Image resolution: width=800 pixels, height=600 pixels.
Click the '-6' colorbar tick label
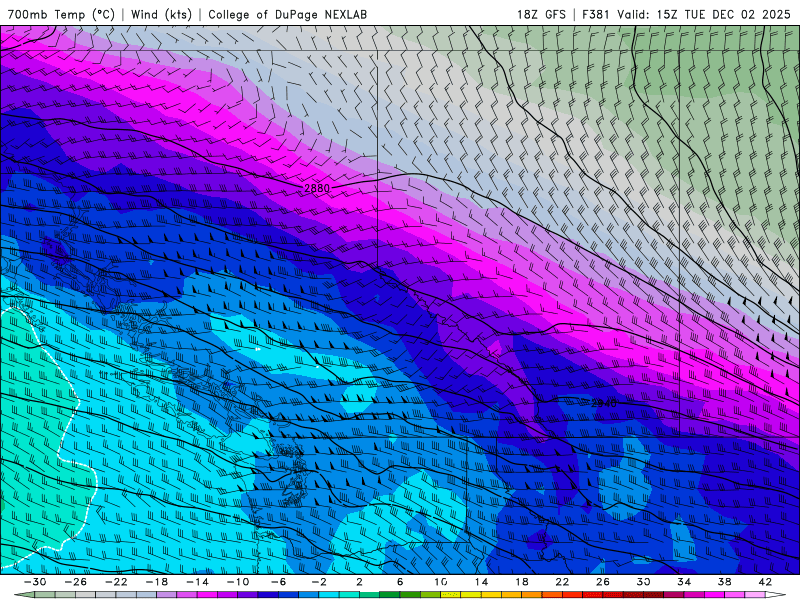pyautogui.click(x=278, y=582)
